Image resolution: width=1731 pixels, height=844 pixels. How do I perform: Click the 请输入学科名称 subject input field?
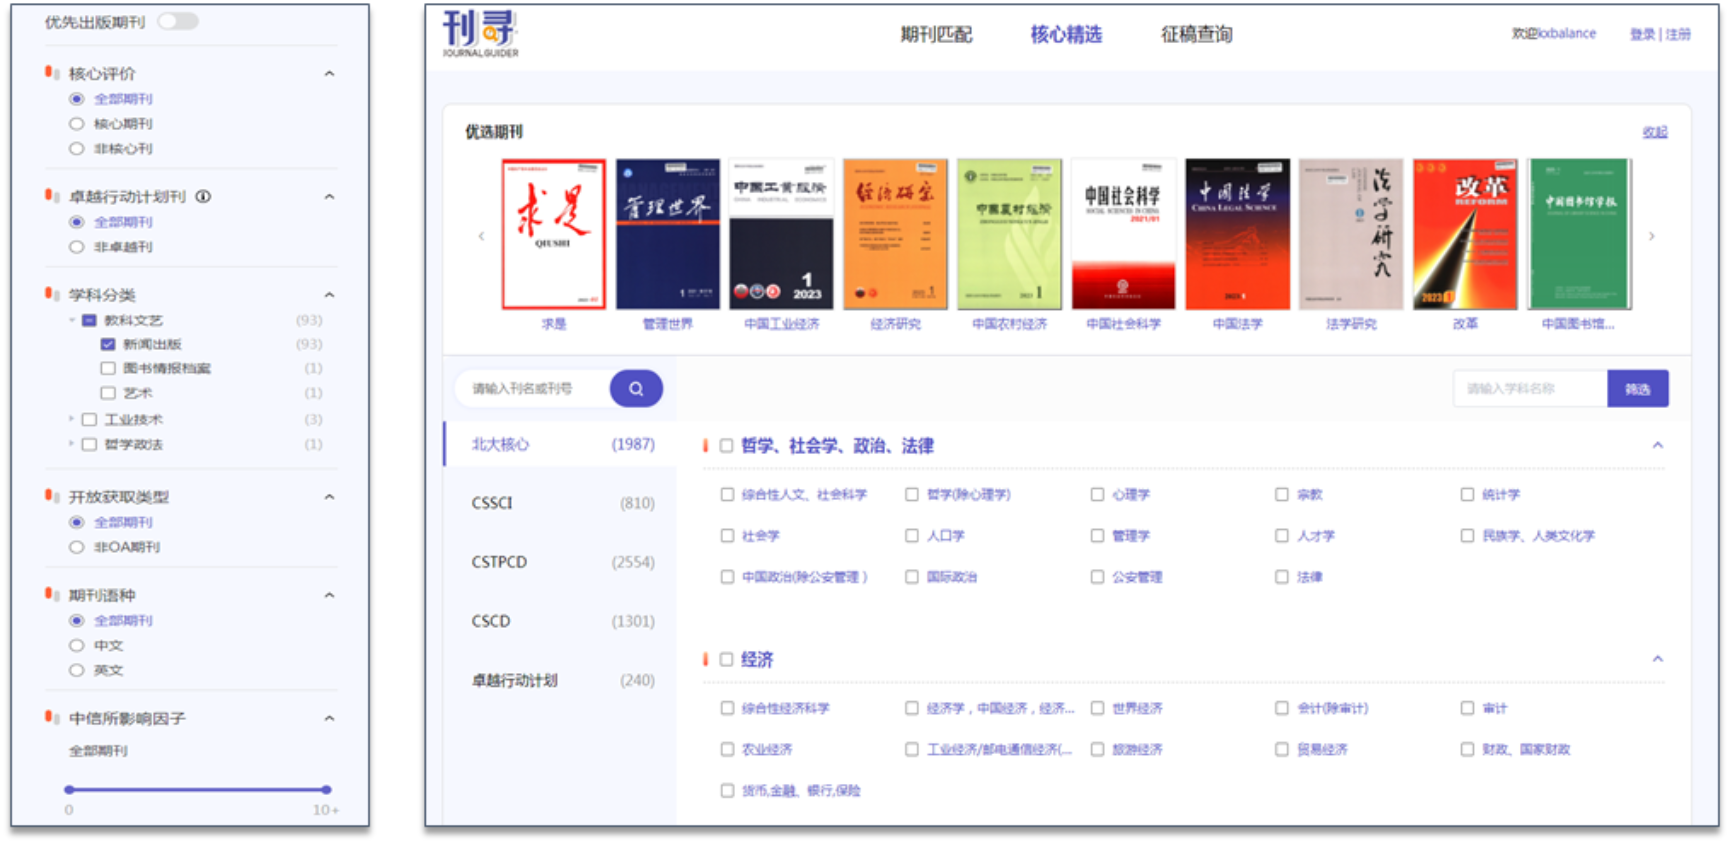(1530, 389)
